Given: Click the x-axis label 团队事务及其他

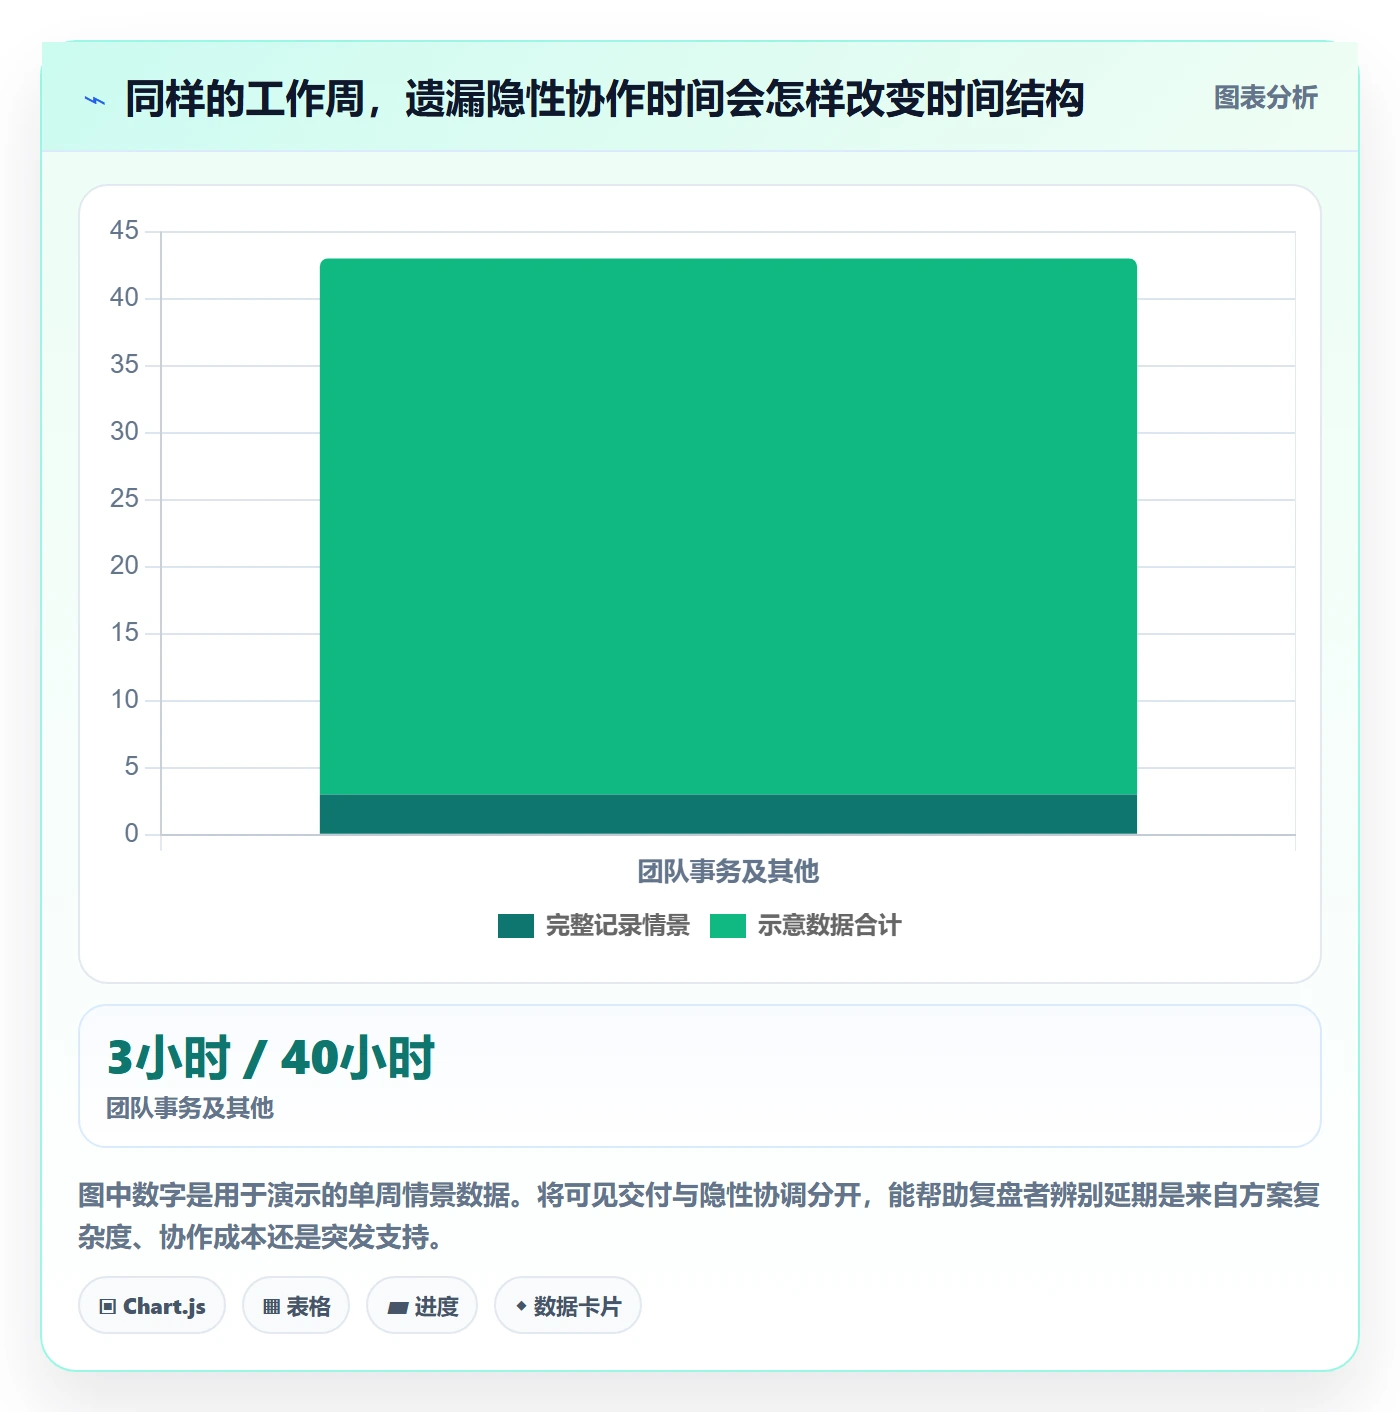Looking at the screenshot, I should (728, 872).
